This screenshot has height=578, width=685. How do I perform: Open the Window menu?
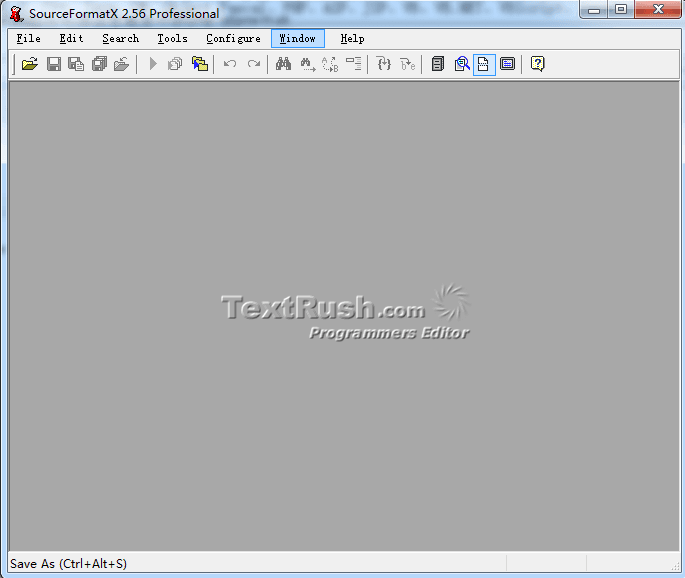coord(298,38)
